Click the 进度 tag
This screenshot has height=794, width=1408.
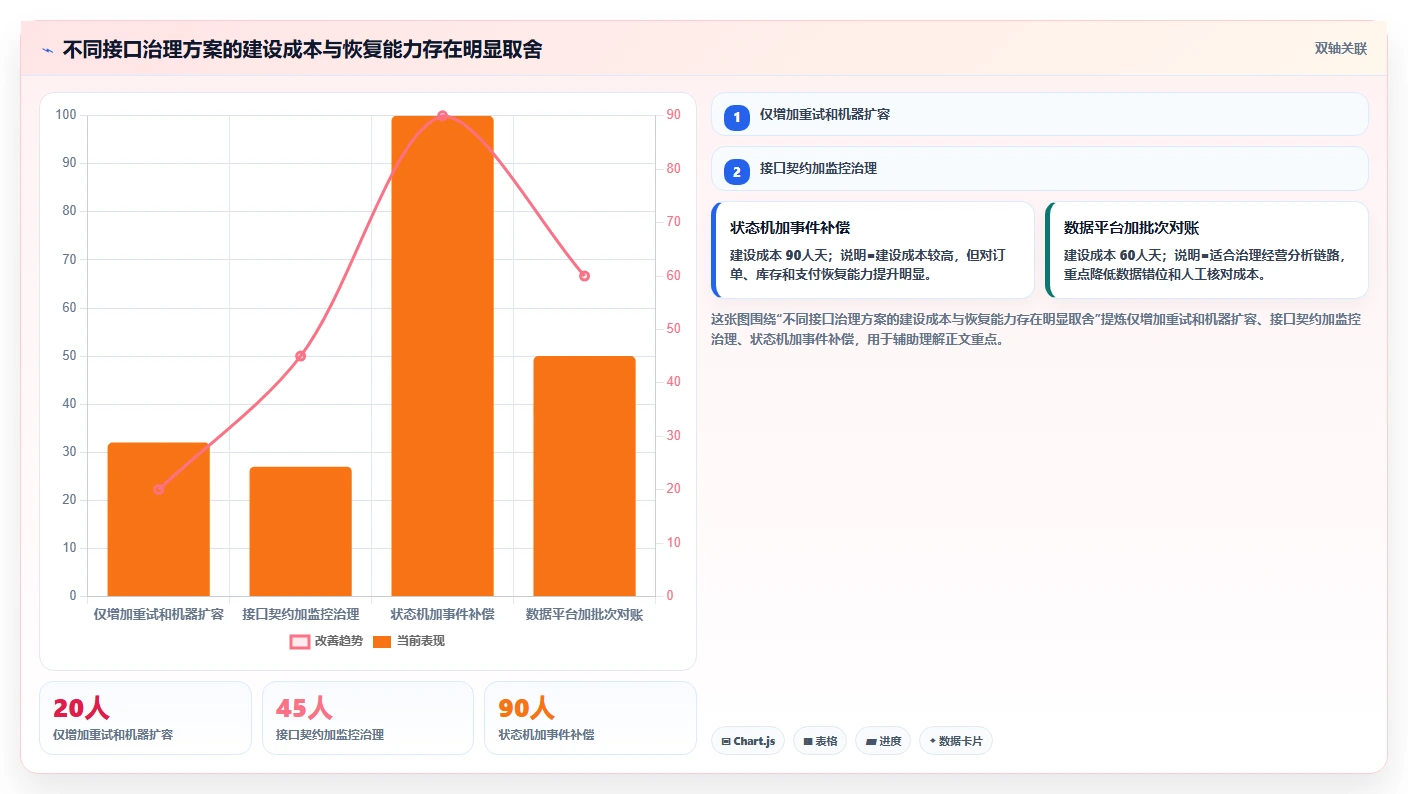pos(883,741)
